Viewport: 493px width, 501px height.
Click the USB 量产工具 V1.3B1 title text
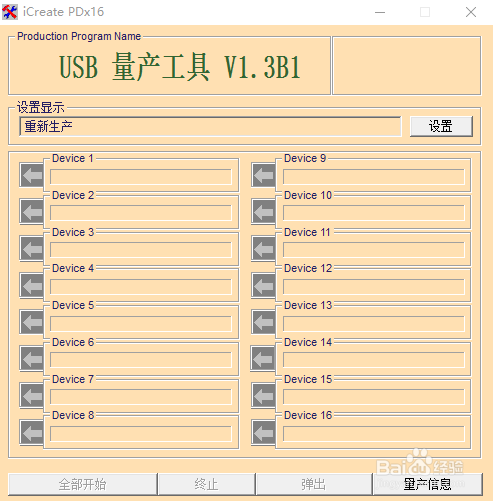(x=180, y=67)
